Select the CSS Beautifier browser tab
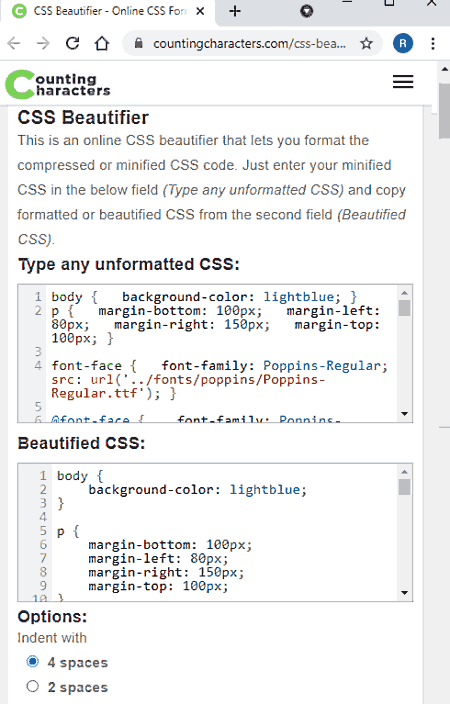 pos(108,12)
